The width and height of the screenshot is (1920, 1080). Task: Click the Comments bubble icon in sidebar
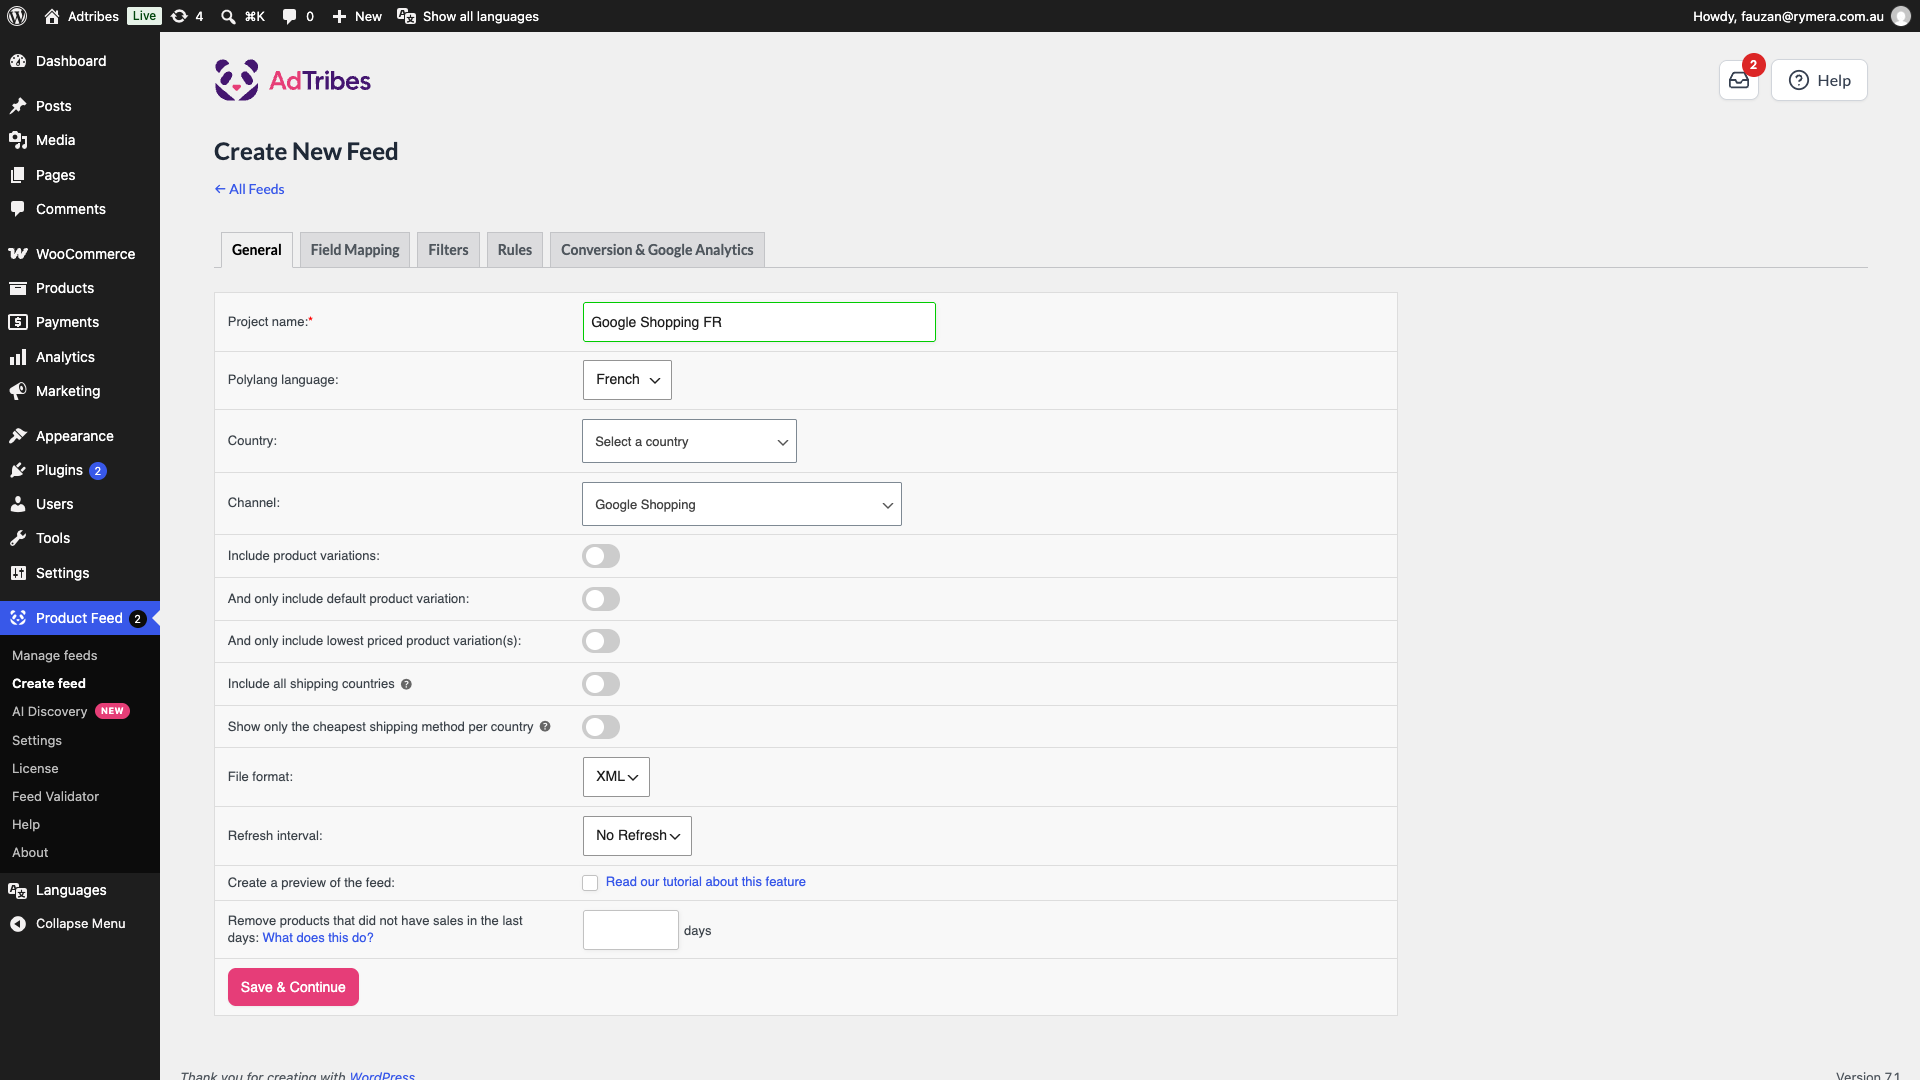(x=18, y=209)
